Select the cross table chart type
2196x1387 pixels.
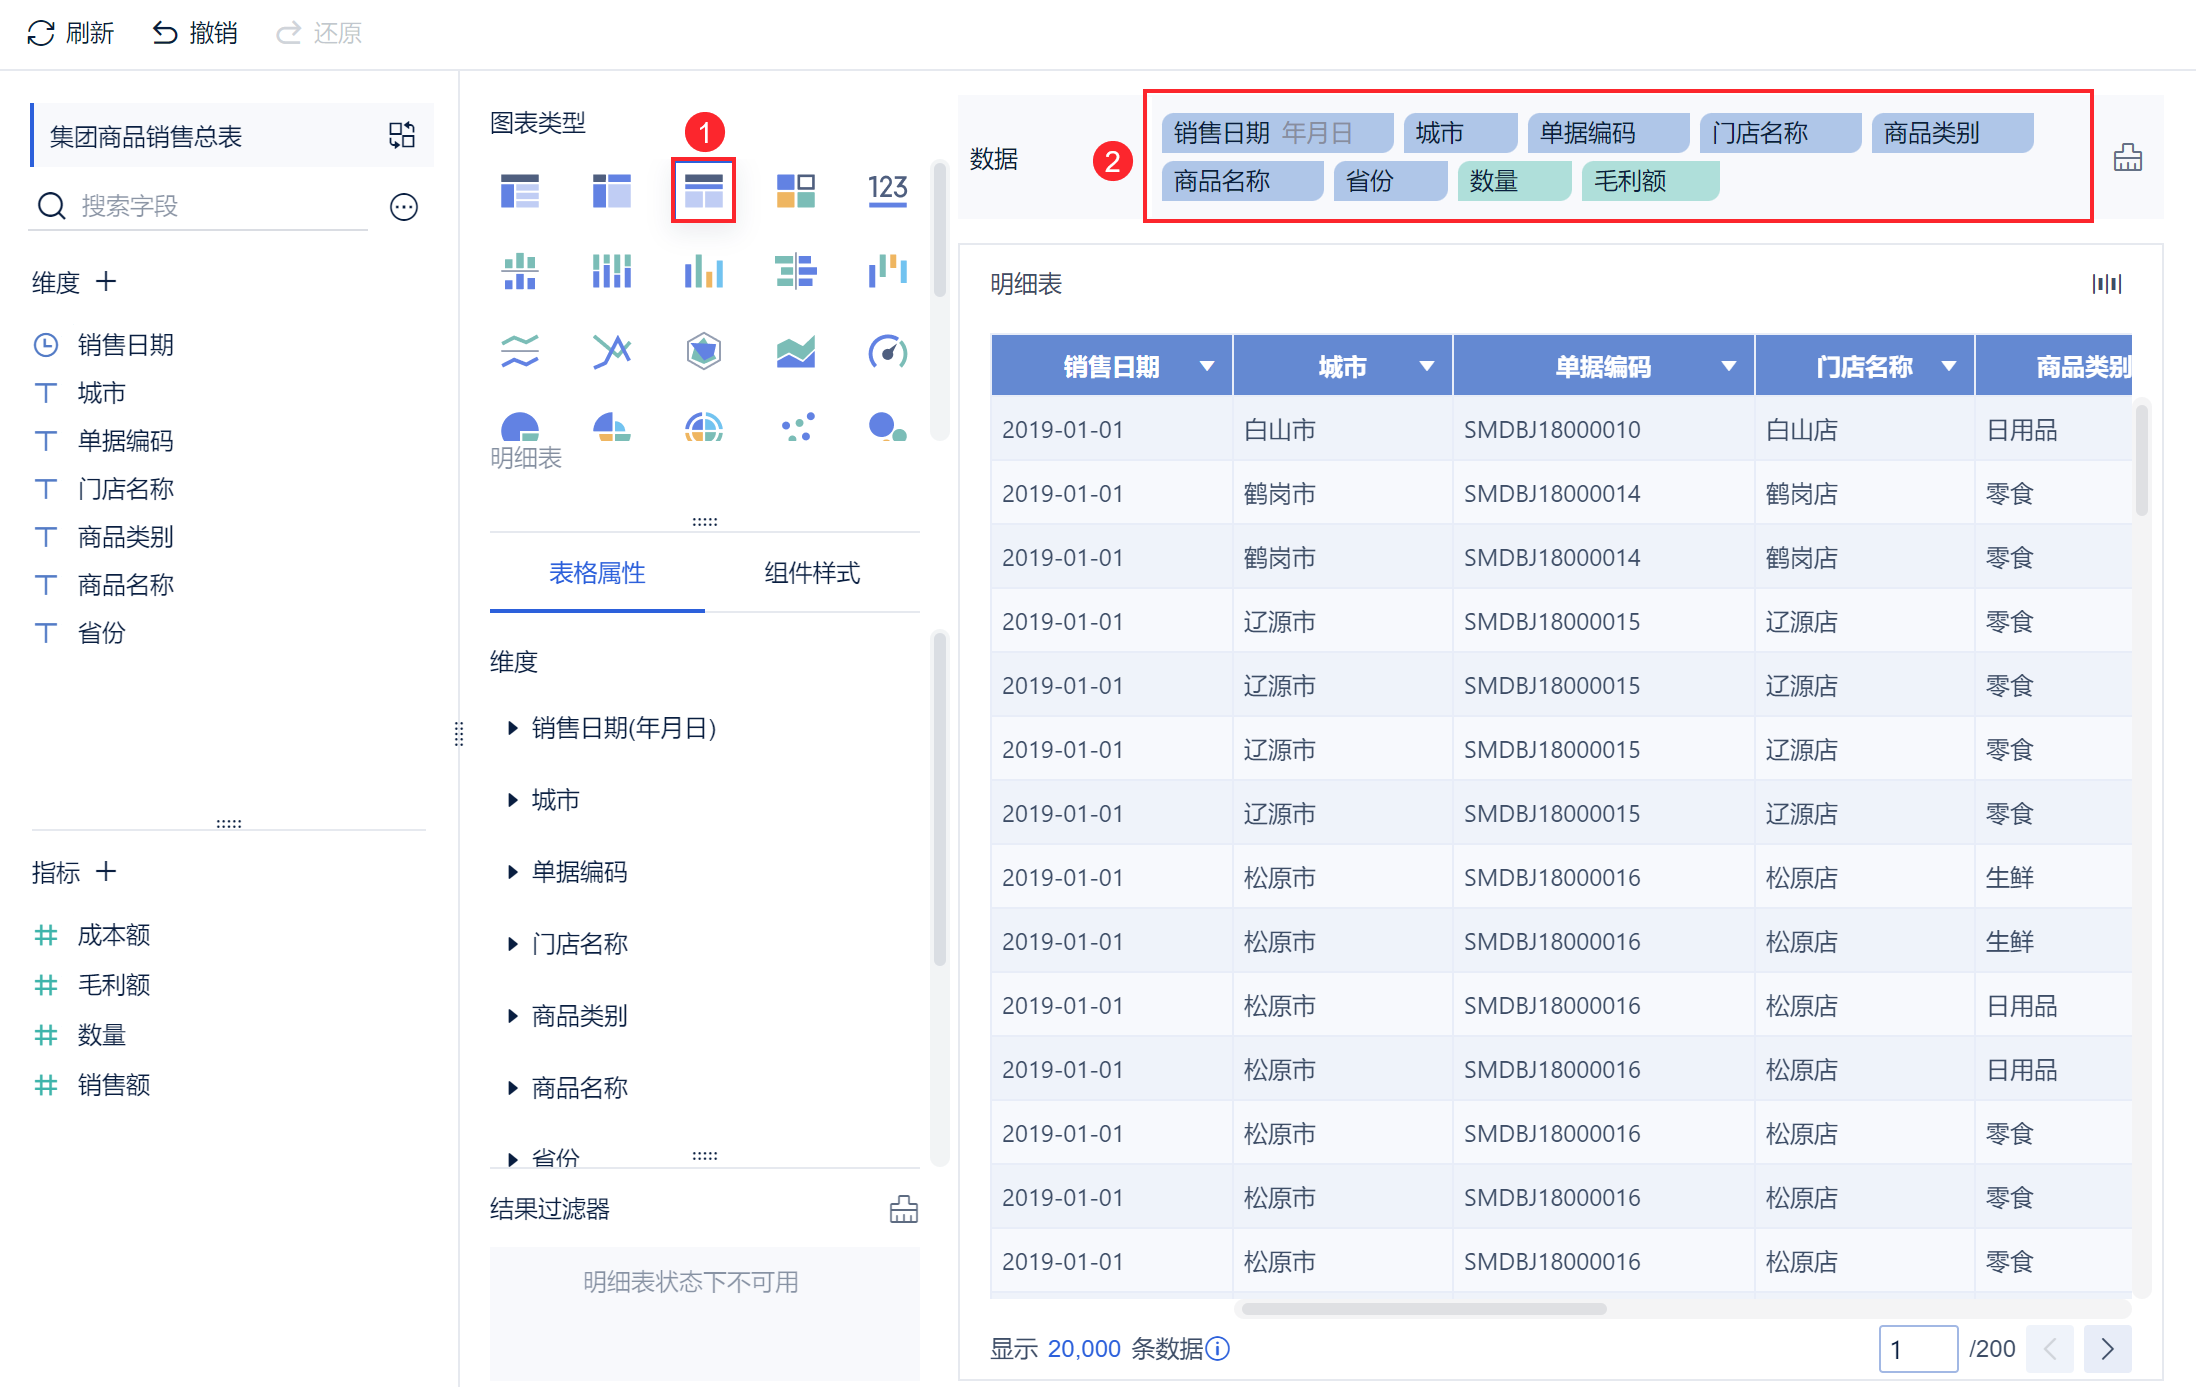[x=612, y=189]
